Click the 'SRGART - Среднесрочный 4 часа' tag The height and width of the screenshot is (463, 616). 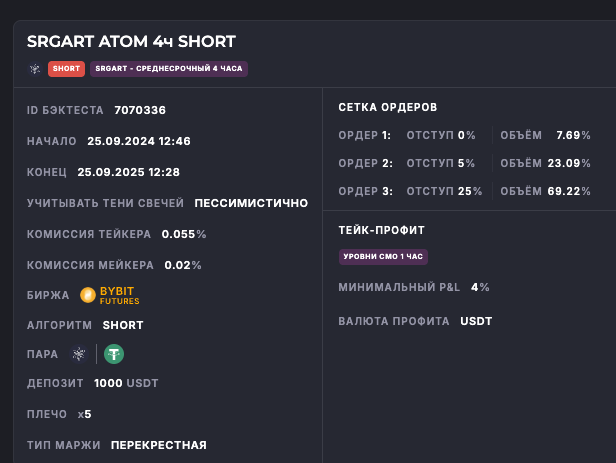(168, 69)
